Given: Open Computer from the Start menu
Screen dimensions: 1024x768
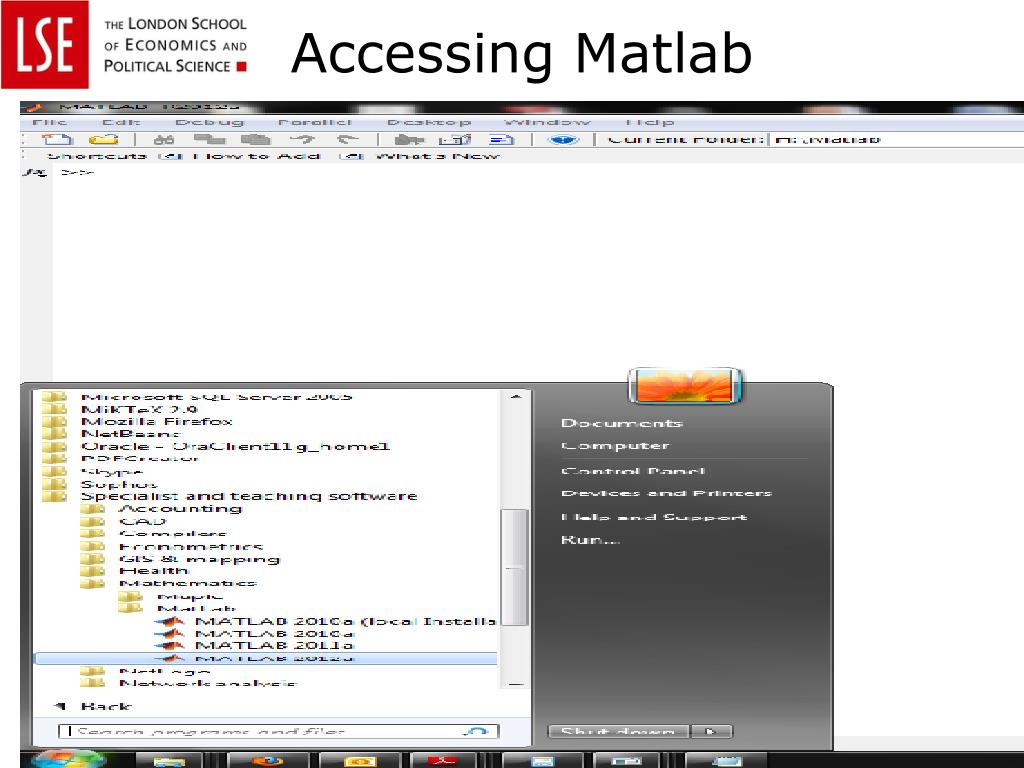Looking at the screenshot, I should [x=615, y=445].
